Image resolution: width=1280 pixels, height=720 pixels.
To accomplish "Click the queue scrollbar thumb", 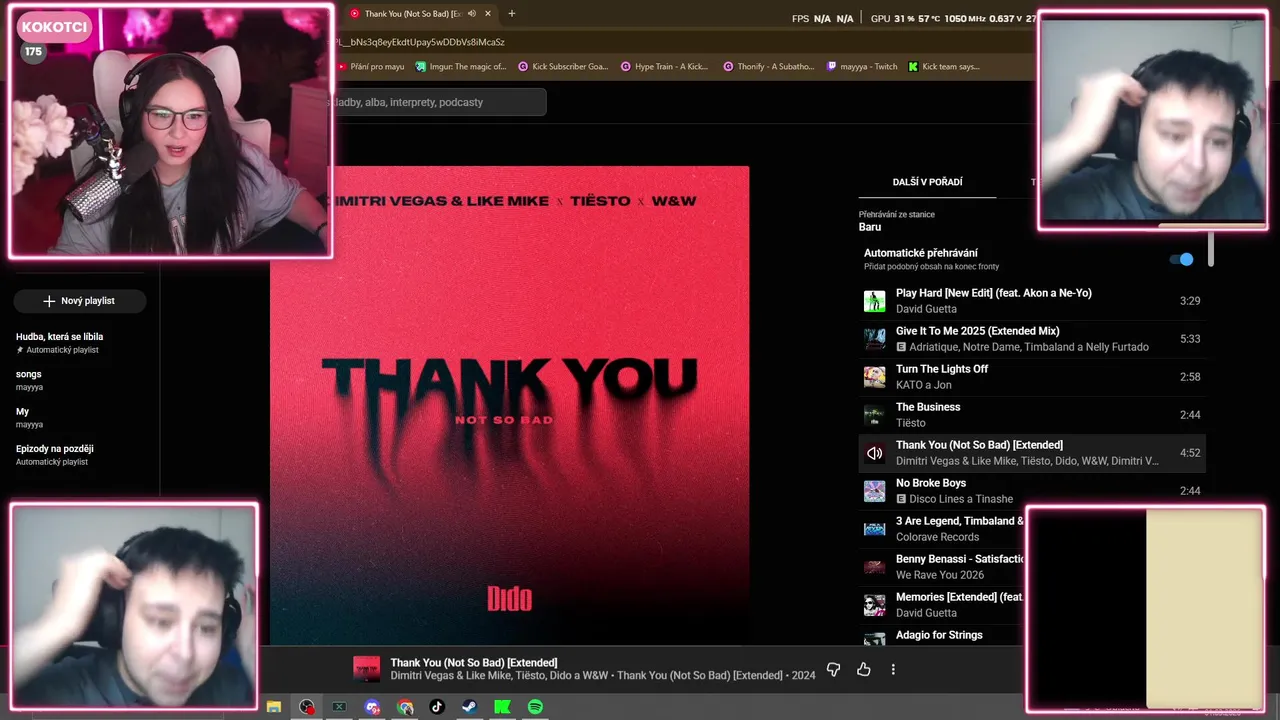I will pos(1210,248).
